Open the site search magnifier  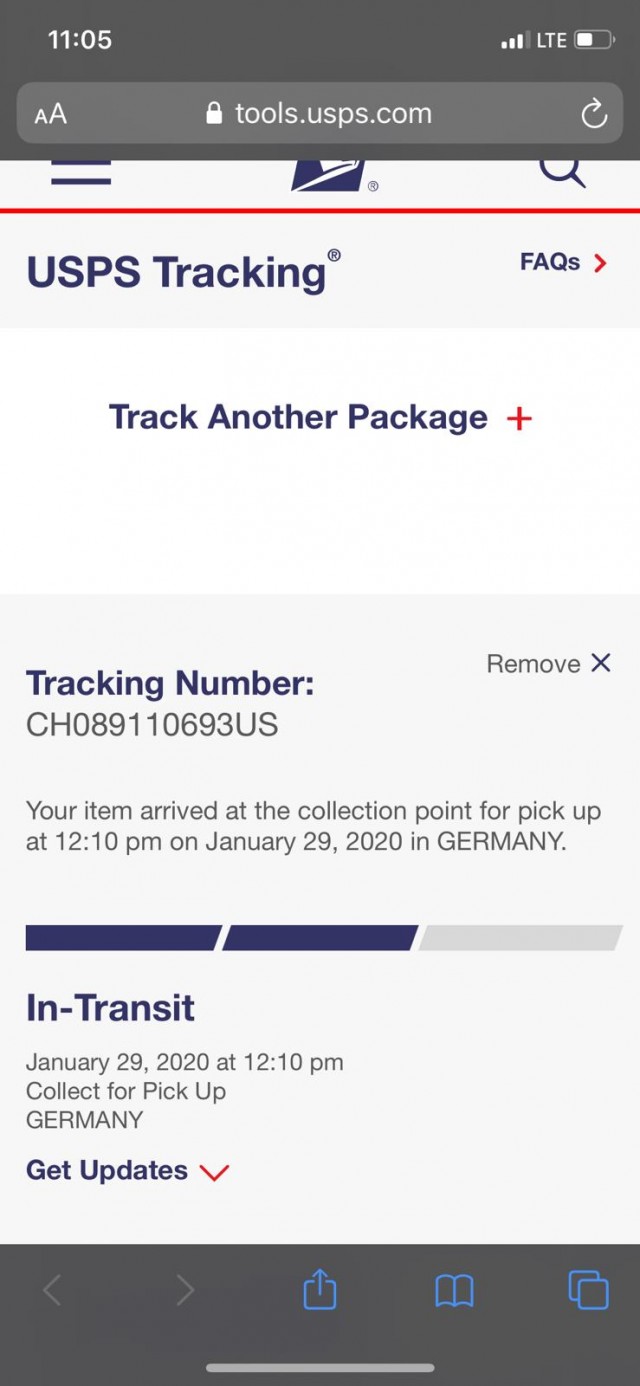click(562, 172)
